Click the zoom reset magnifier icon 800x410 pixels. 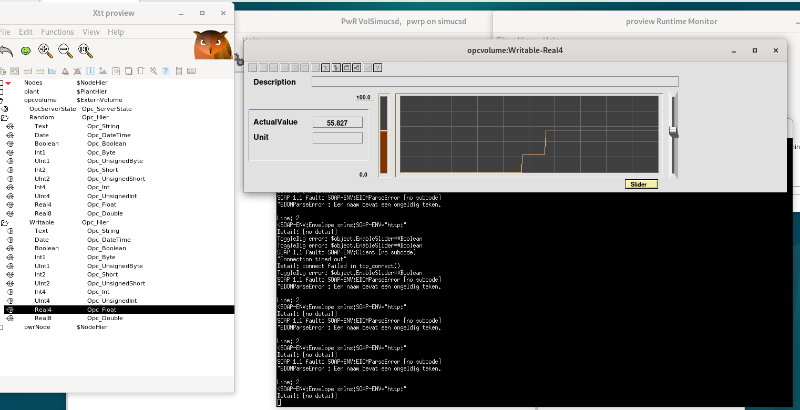(85, 50)
